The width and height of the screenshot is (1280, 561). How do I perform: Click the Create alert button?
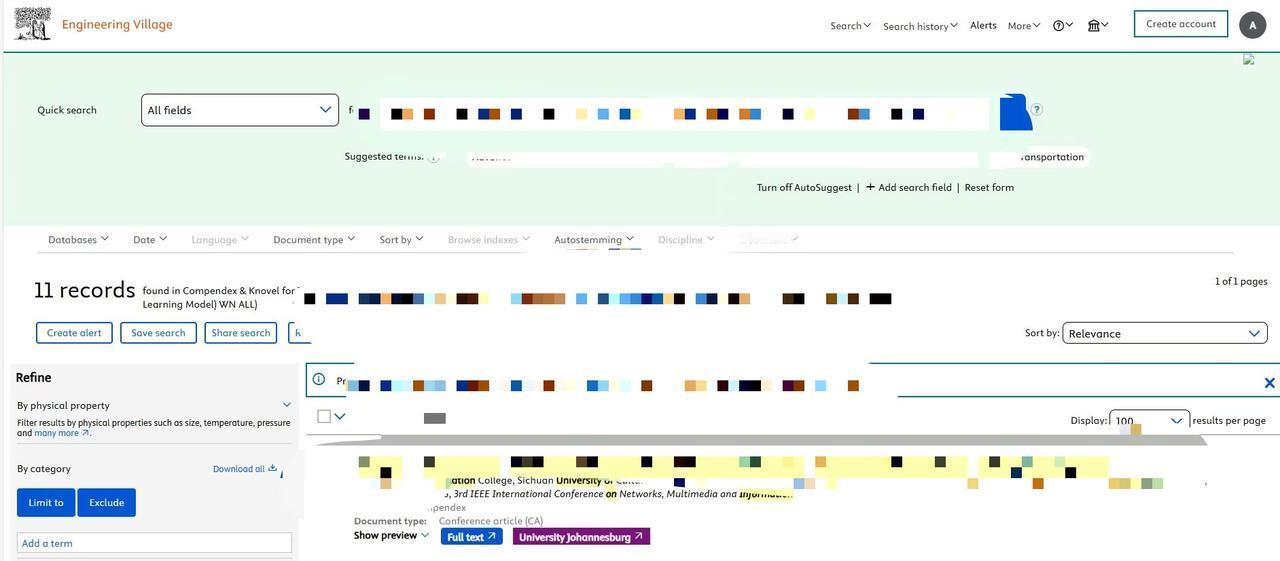(74, 333)
